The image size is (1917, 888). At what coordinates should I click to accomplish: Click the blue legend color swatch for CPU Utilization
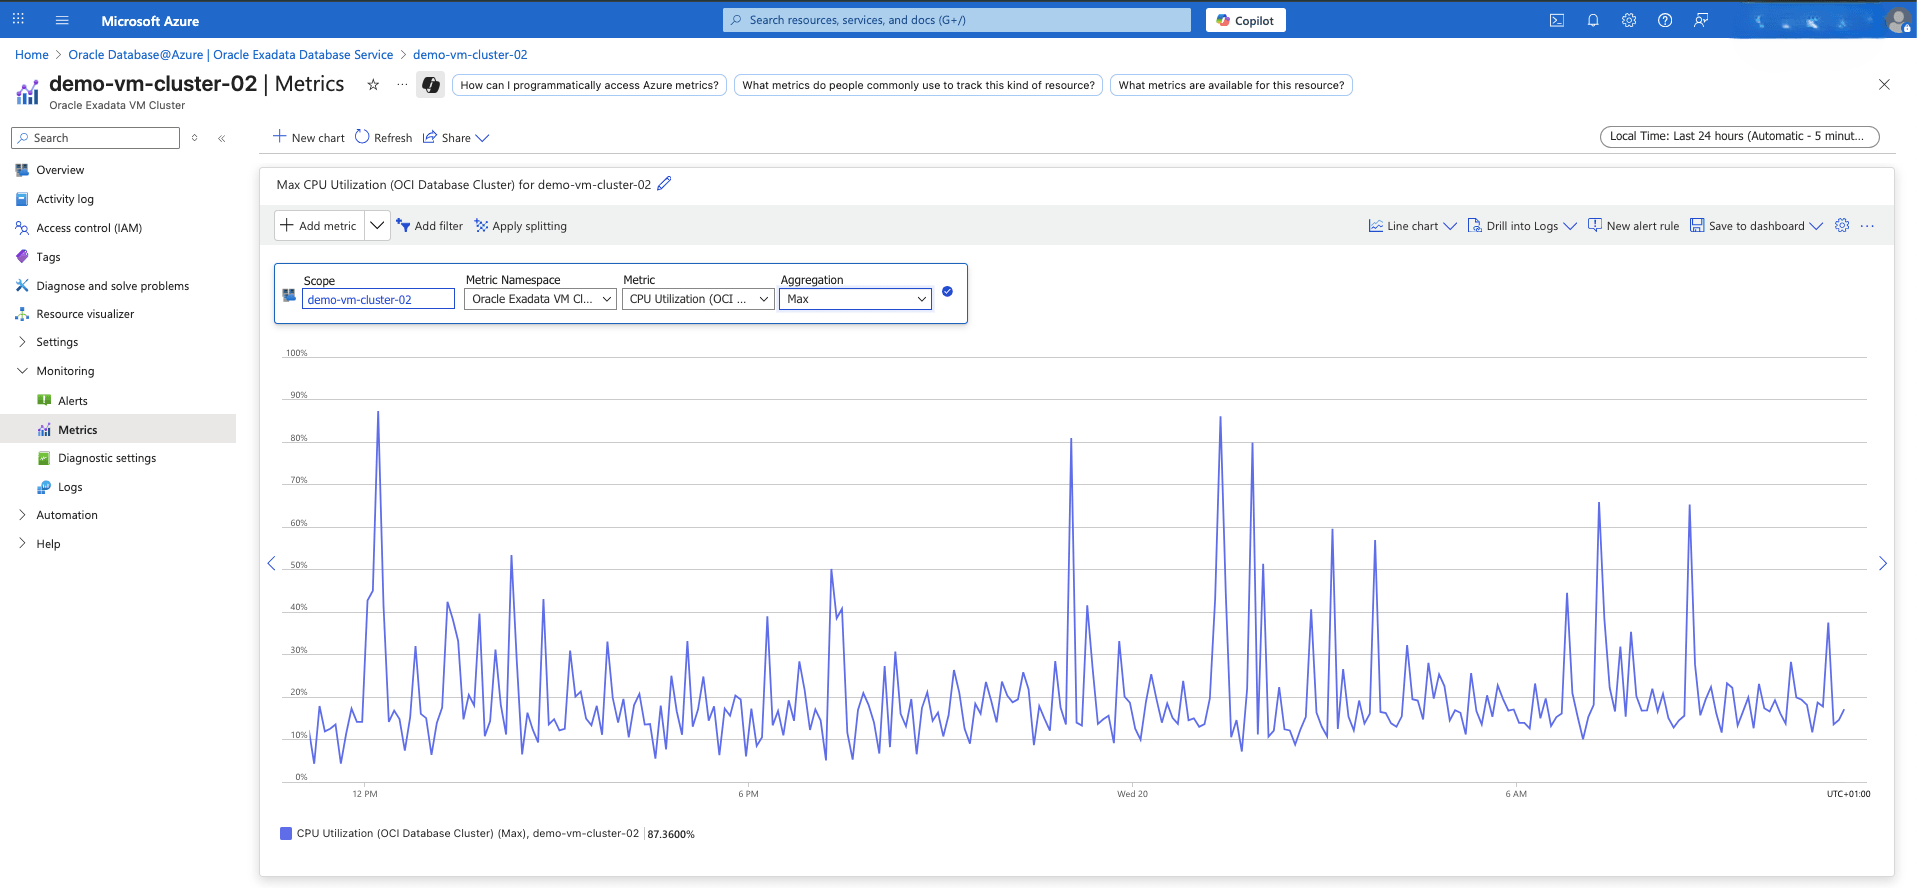pos(286,834)
